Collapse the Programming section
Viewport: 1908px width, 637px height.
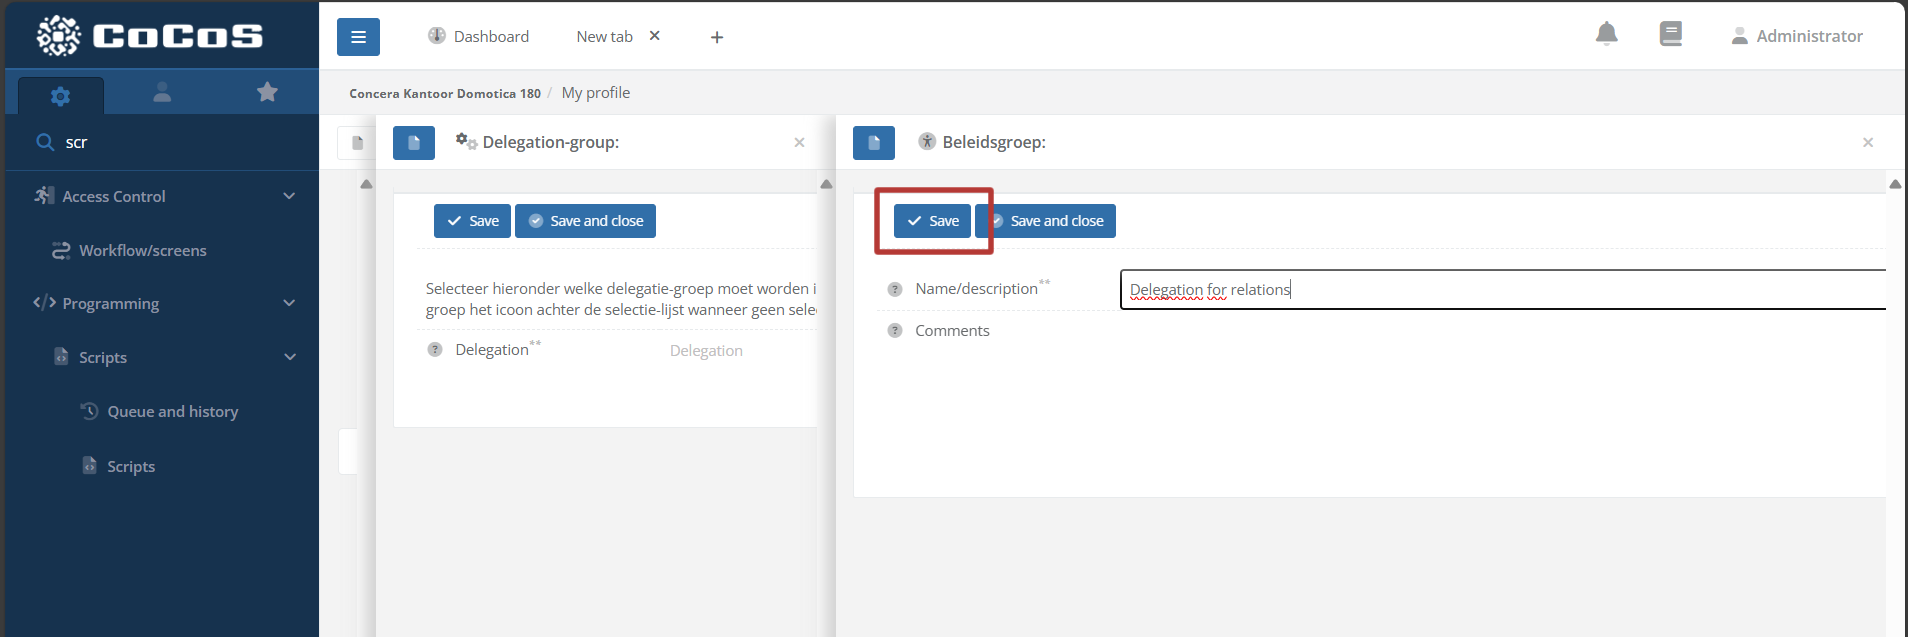[289, 303]
